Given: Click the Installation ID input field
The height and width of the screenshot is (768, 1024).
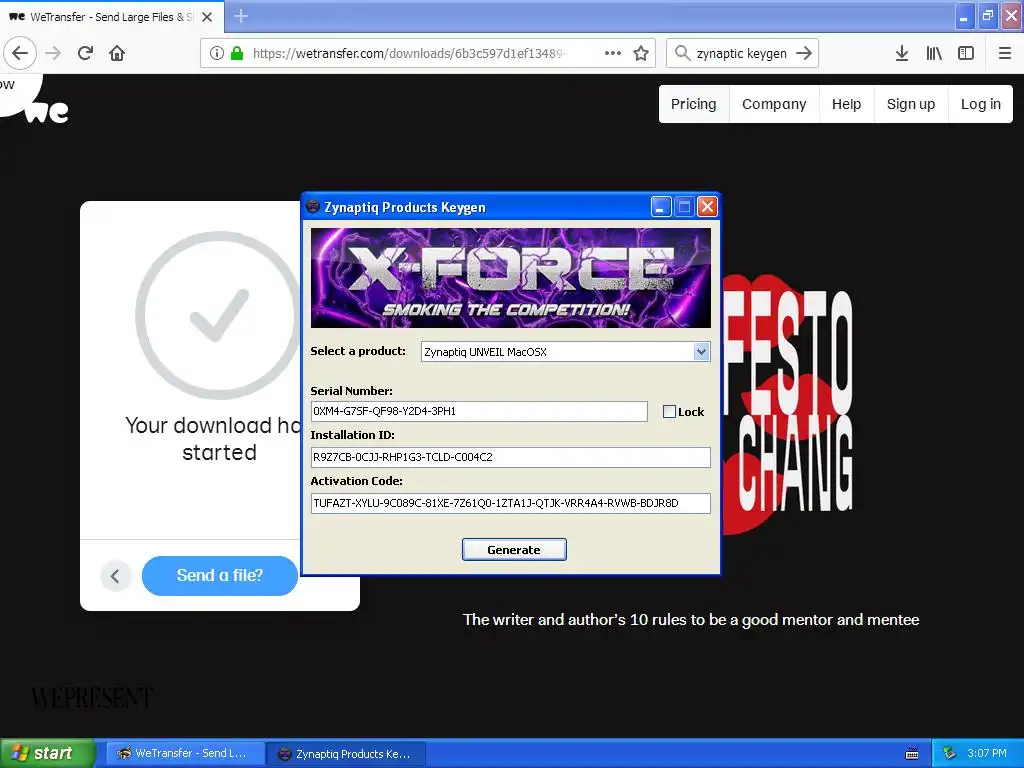Looking at the screenshot, I should click(x=511, y=457).
